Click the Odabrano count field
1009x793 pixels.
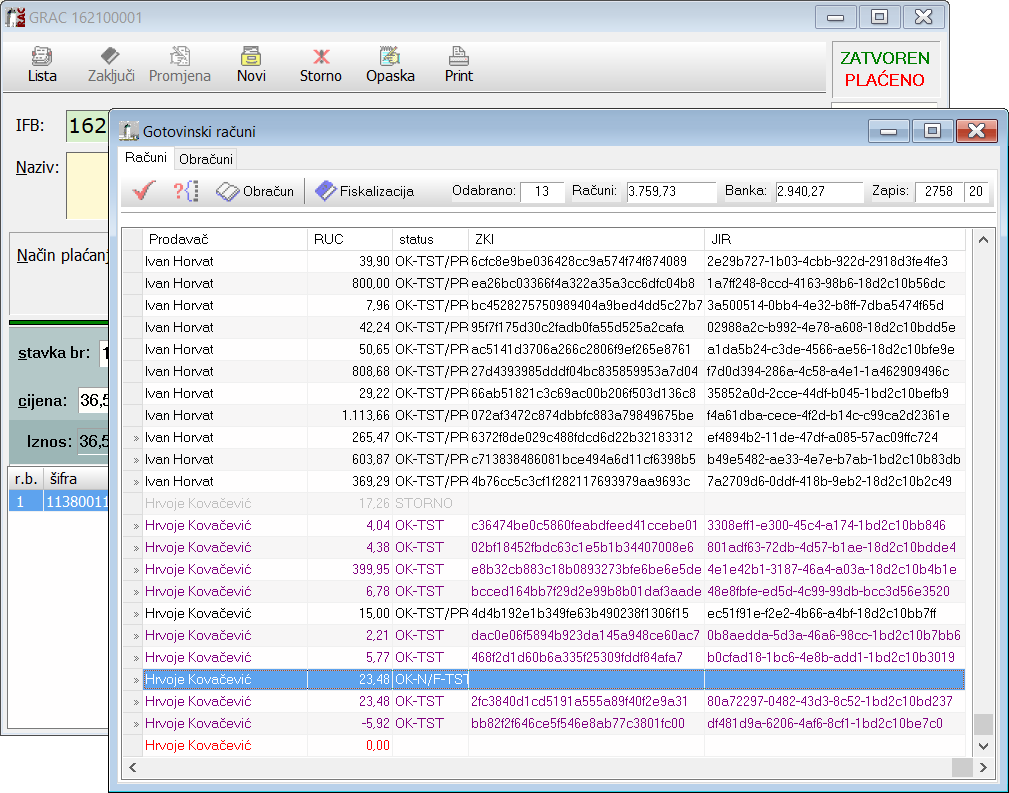pyautogui.click(x=541, y=191)
